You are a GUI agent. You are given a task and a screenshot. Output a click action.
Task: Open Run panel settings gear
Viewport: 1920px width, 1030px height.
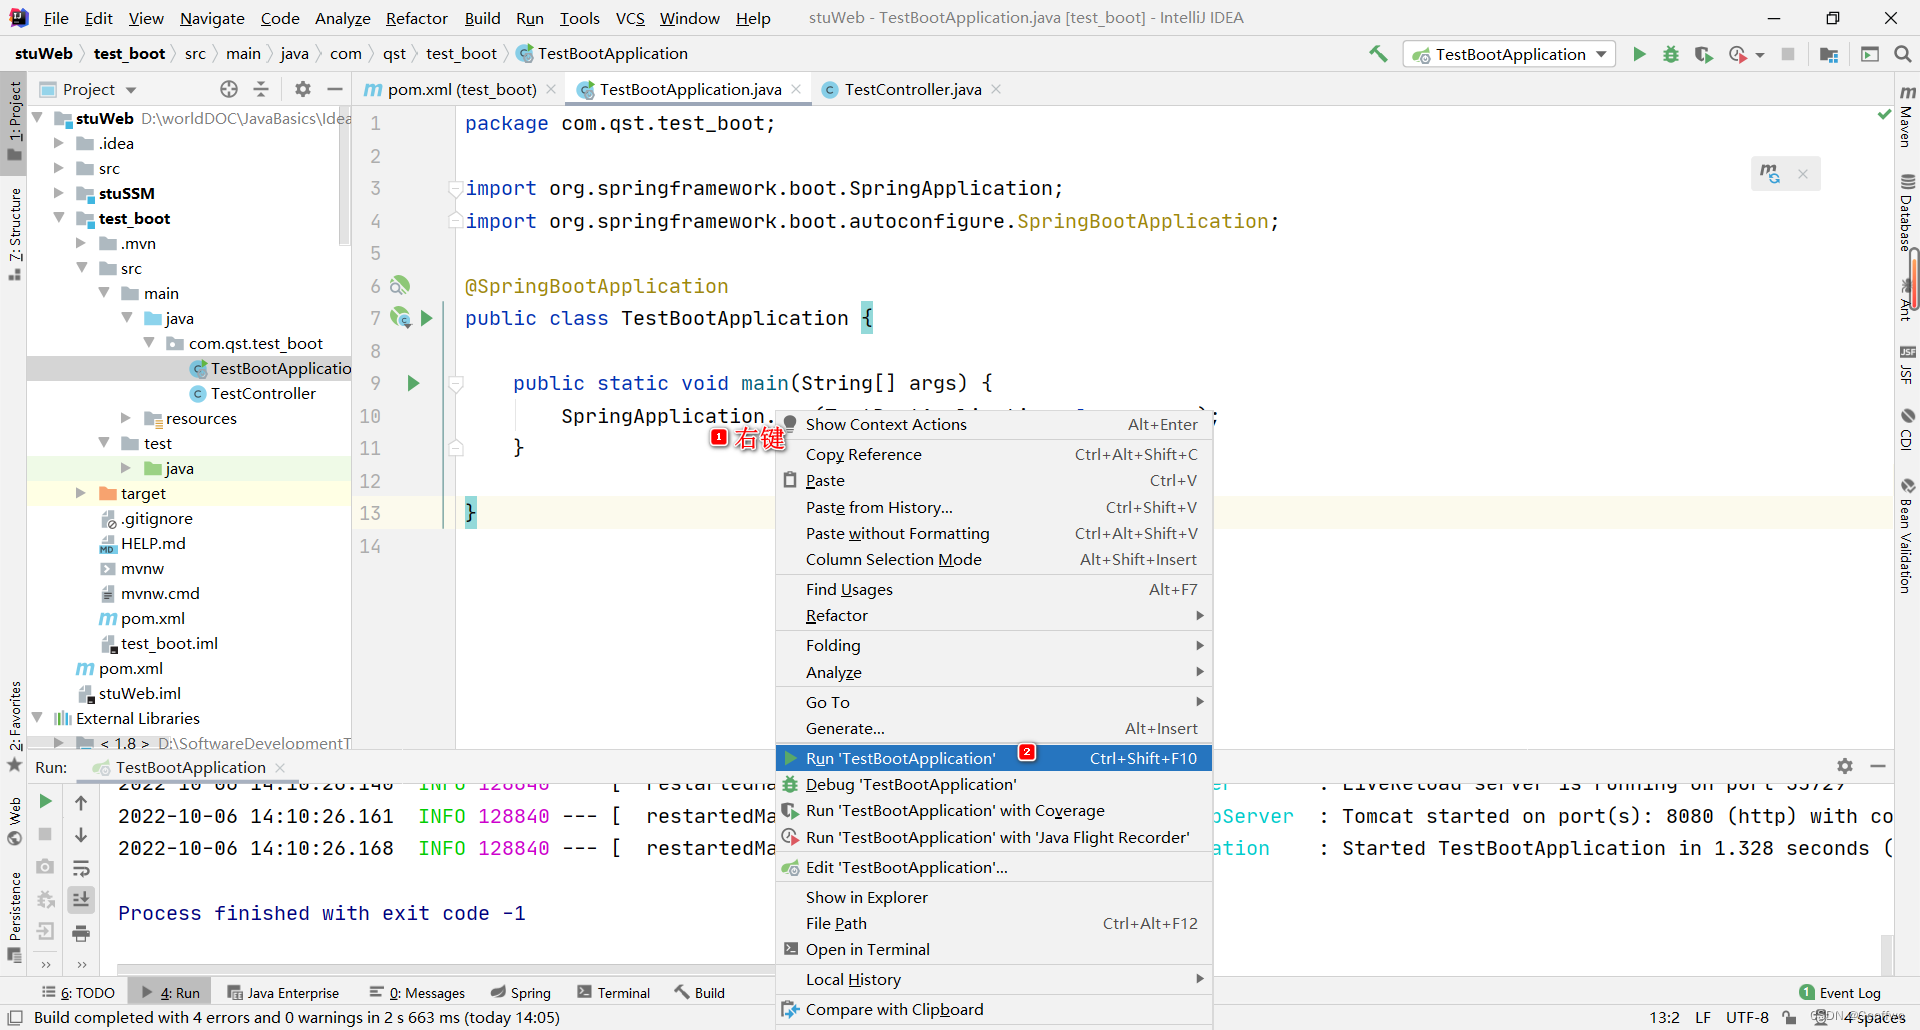click(x=1845, y=766)
